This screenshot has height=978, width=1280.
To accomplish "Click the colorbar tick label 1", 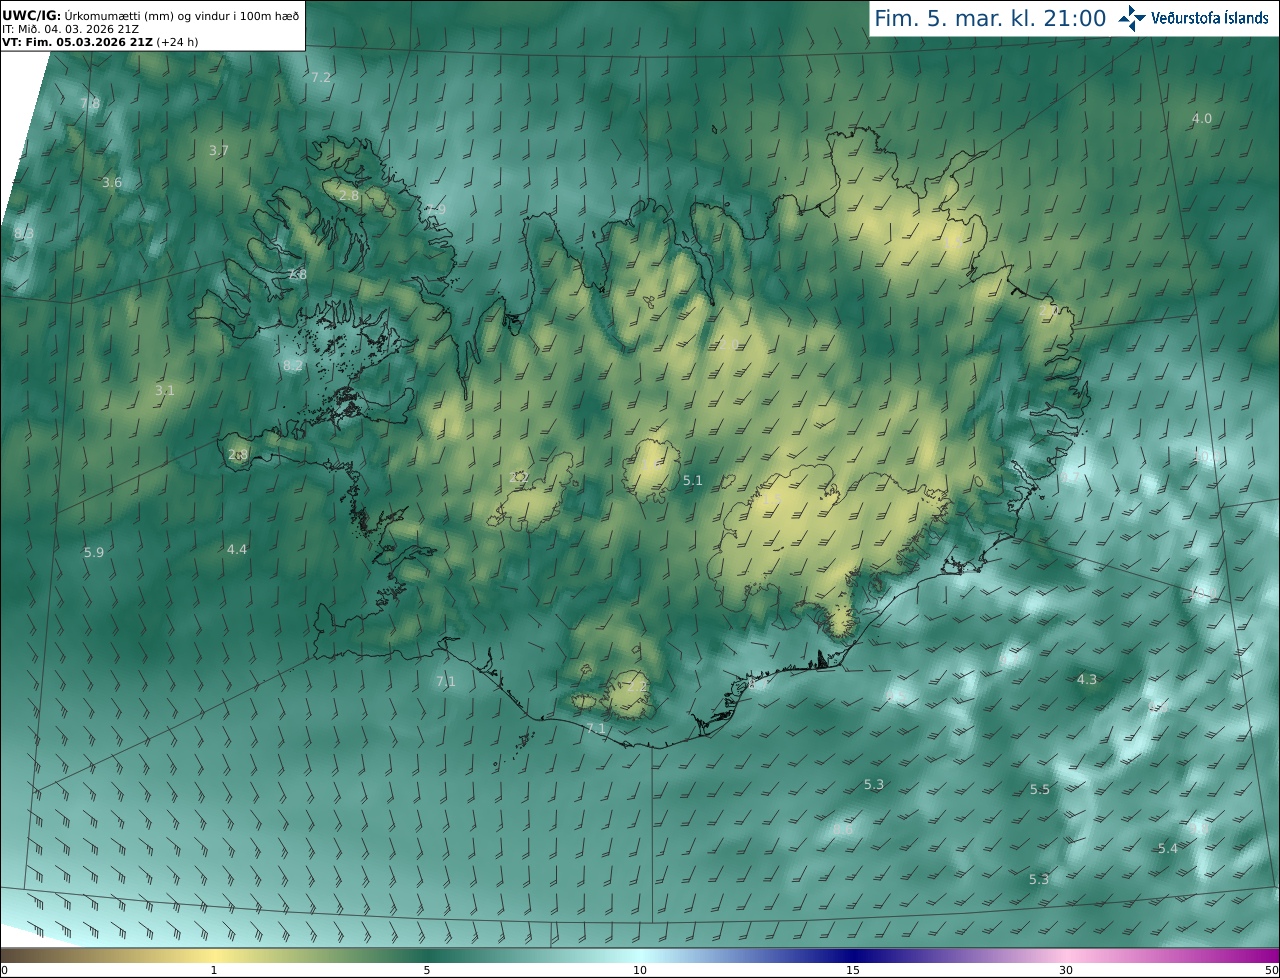I will pos(214,971).
